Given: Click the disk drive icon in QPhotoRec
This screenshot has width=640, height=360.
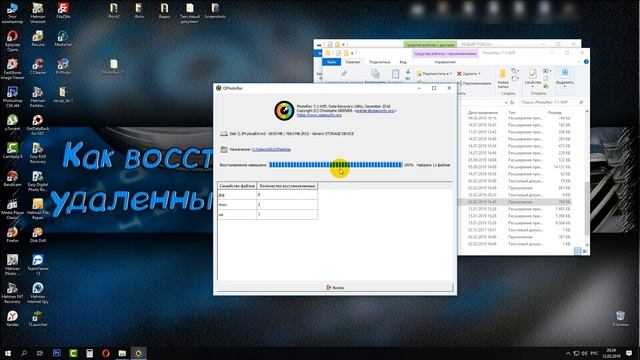Looking at the screenshot, I should point(224,134).
